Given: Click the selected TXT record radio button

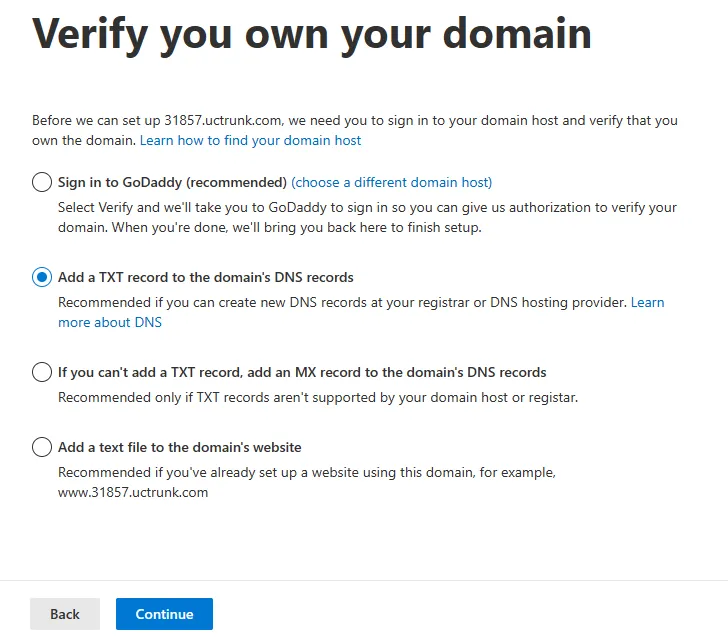Looking at the screenshot, I should 42,277.
